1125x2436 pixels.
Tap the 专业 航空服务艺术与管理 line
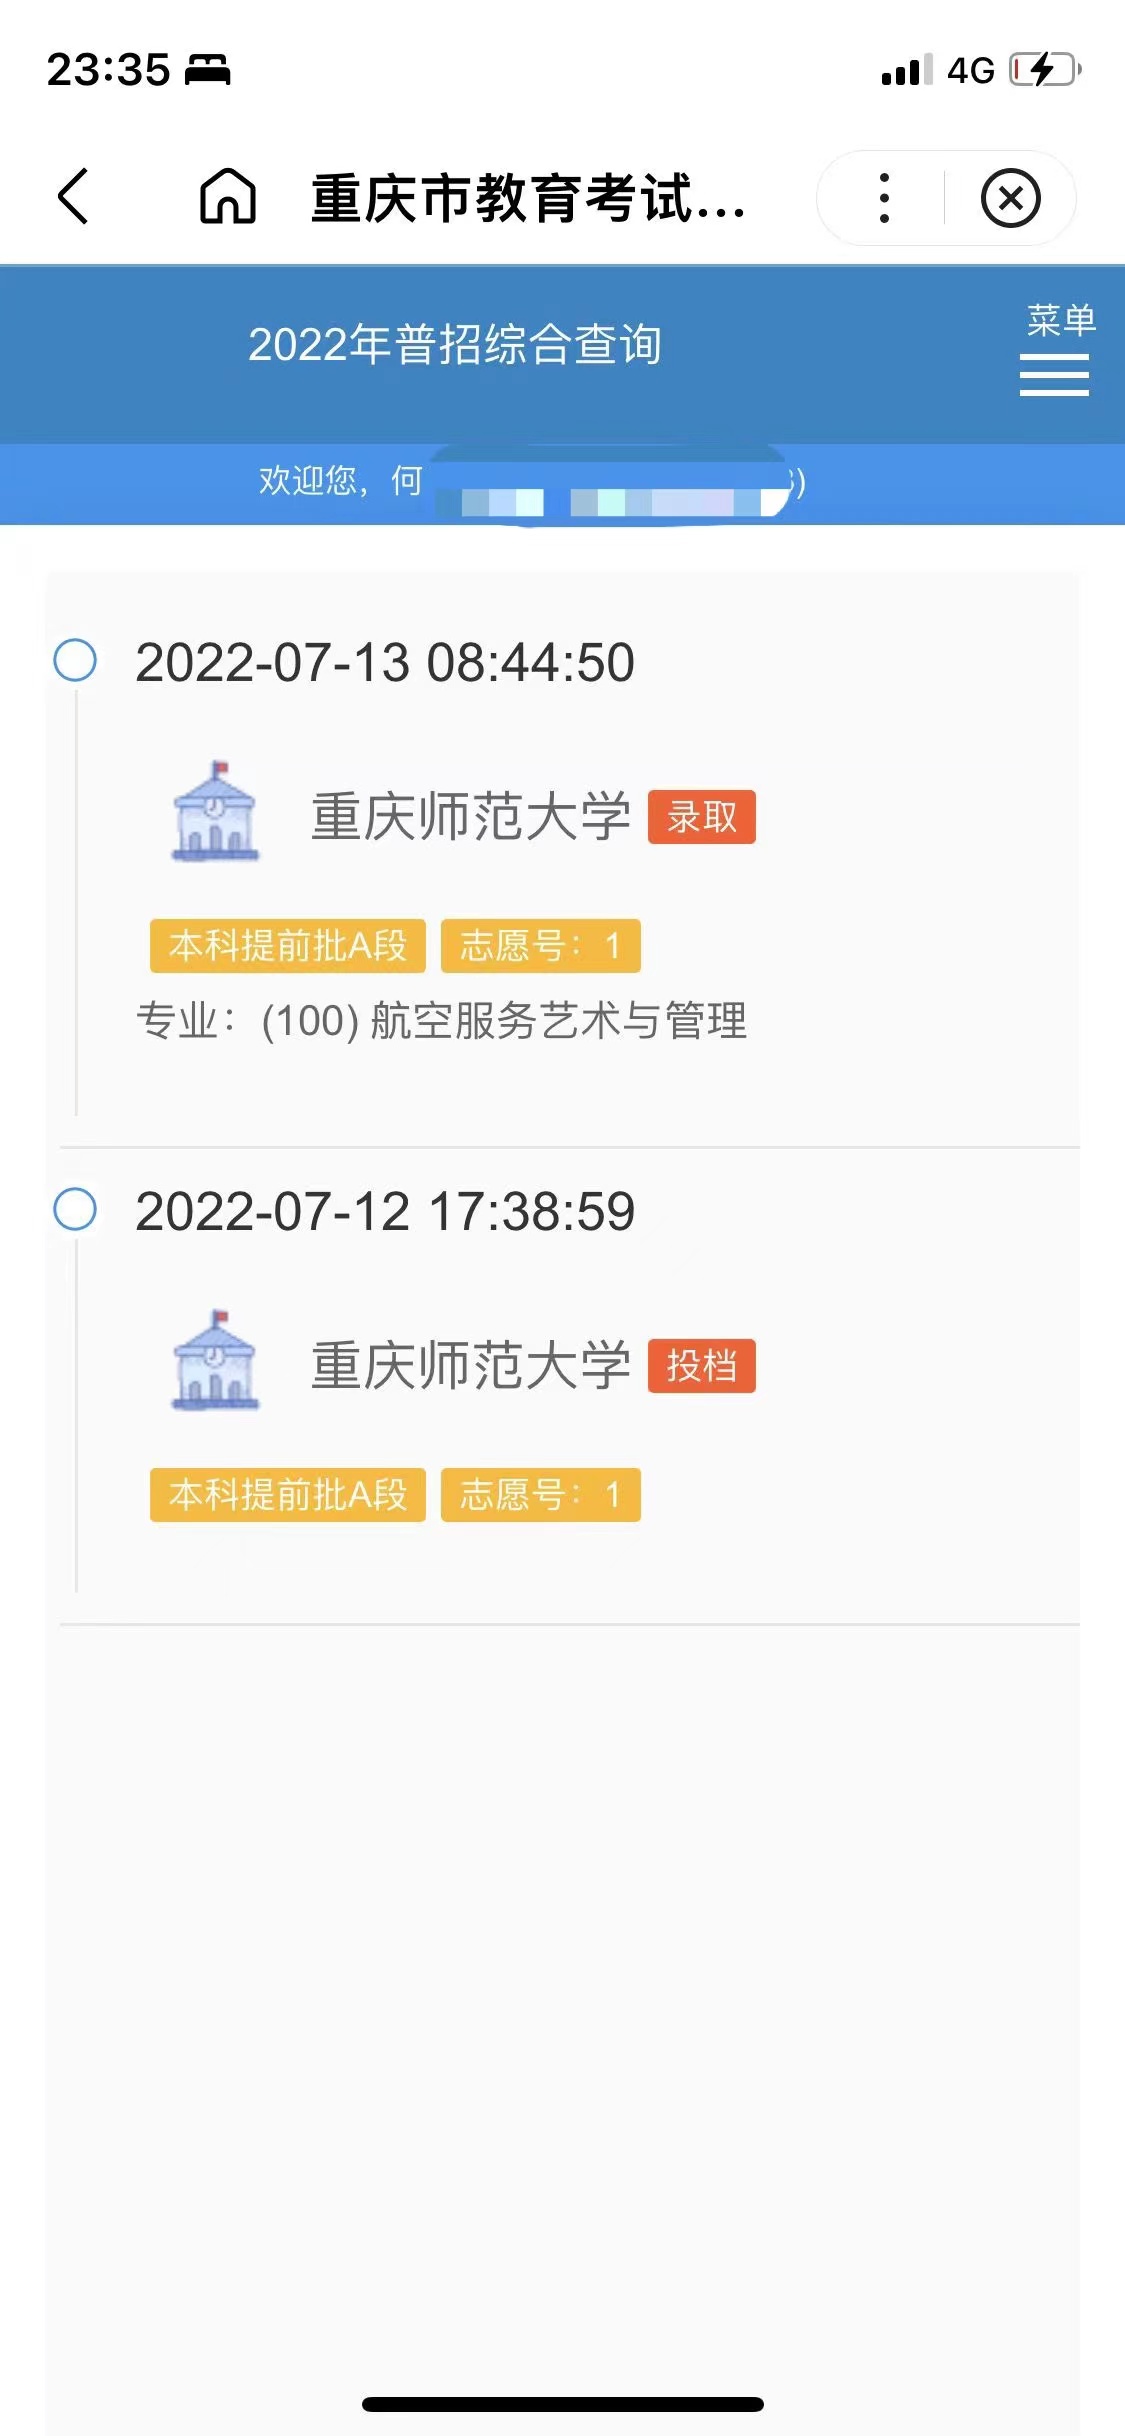(x=442, y=1021)
